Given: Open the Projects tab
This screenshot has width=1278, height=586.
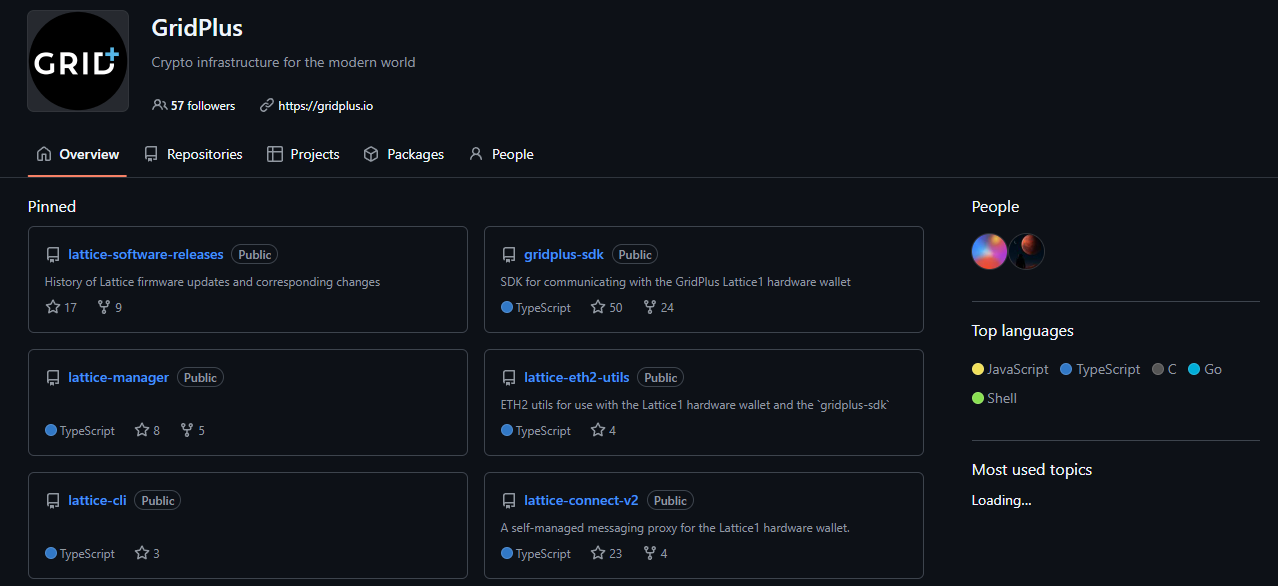Looking at the screenshot, I should 303,154.
